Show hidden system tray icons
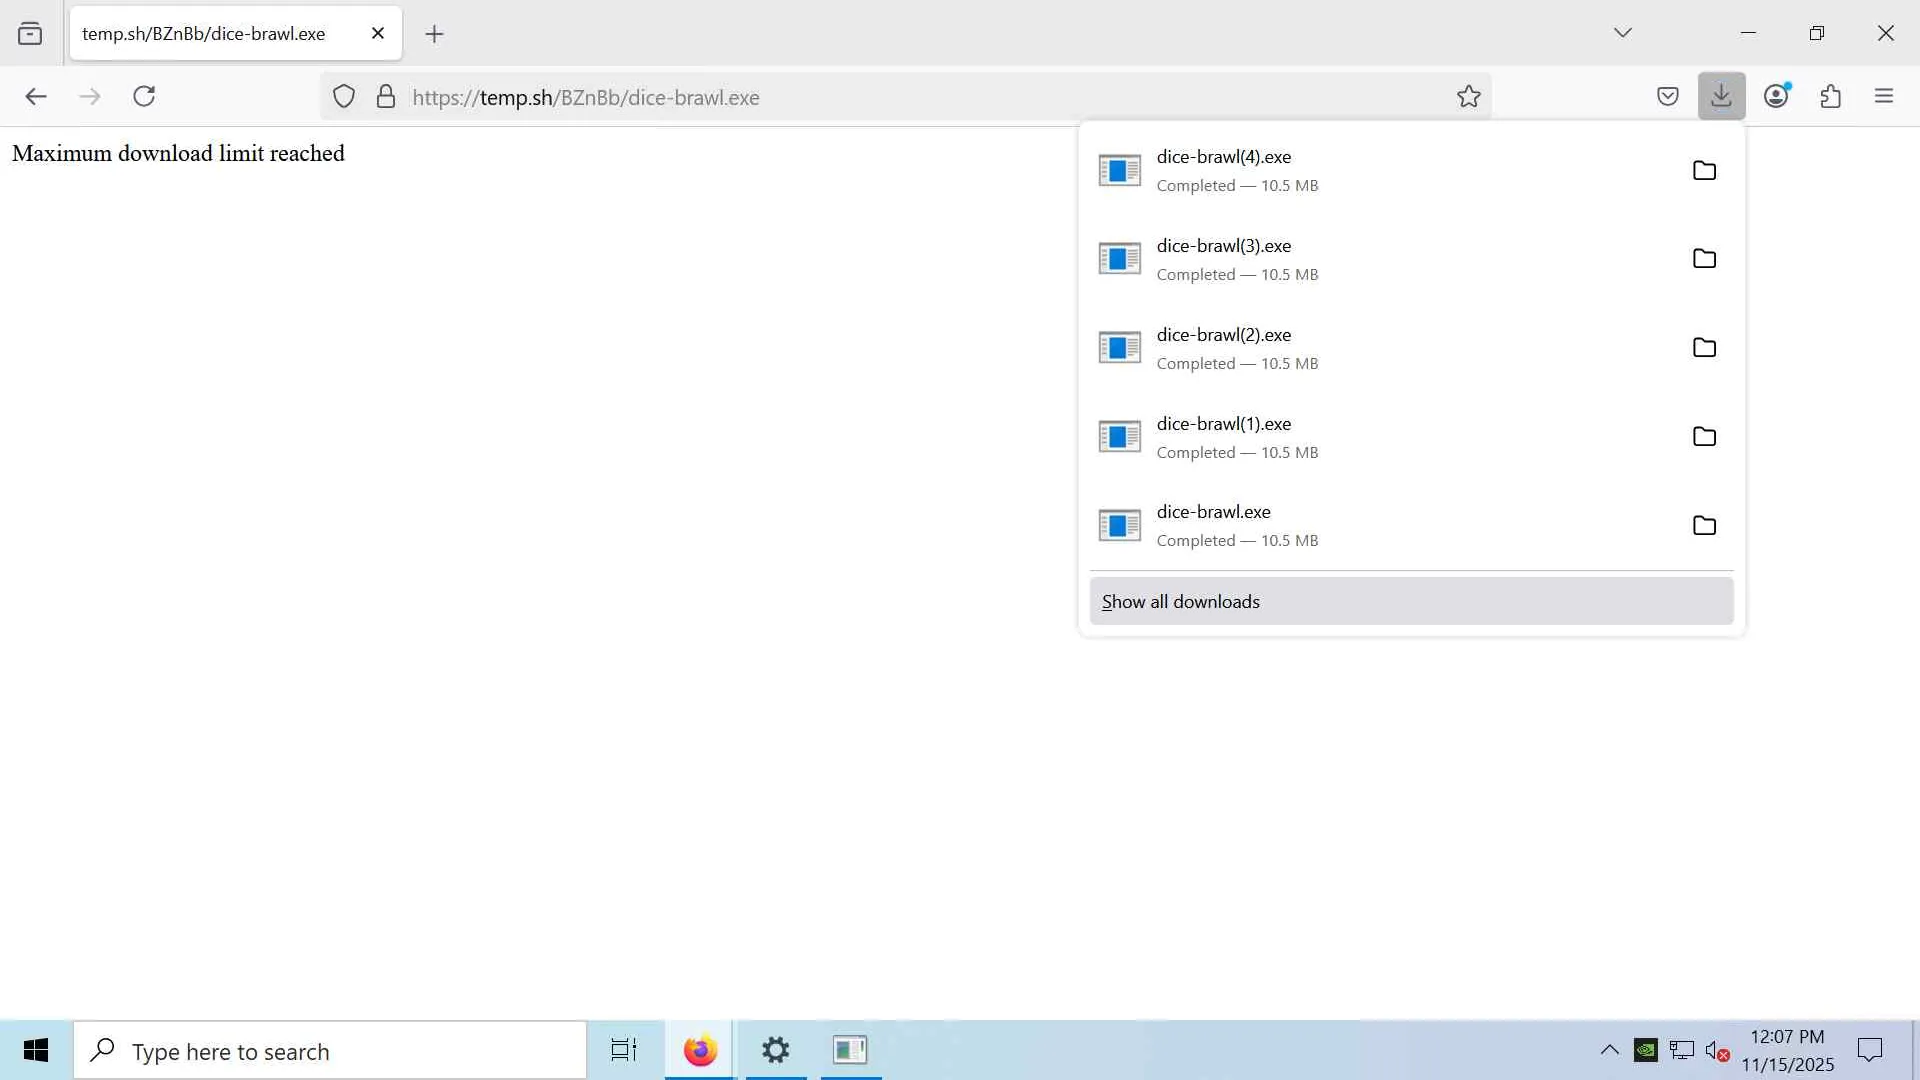1920x1080 pixels. coord(1609,1050)
